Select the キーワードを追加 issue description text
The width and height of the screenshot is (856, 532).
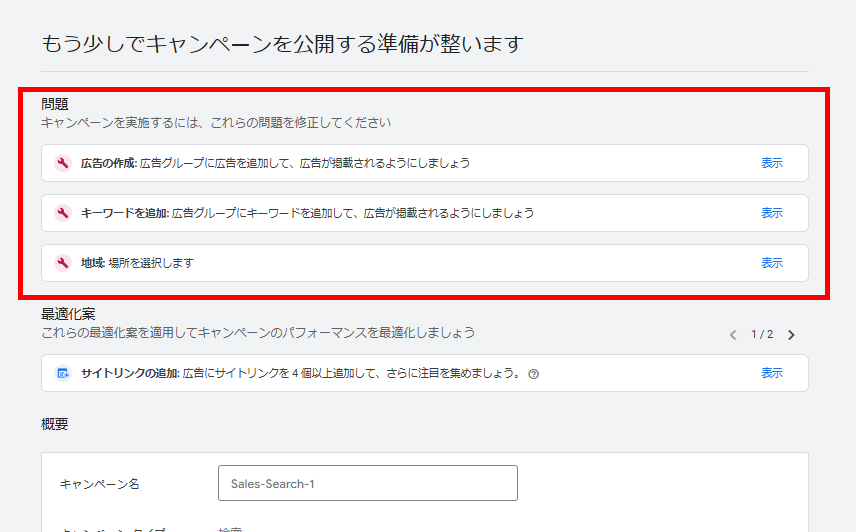pyautogui.click(x=352, y=213)
